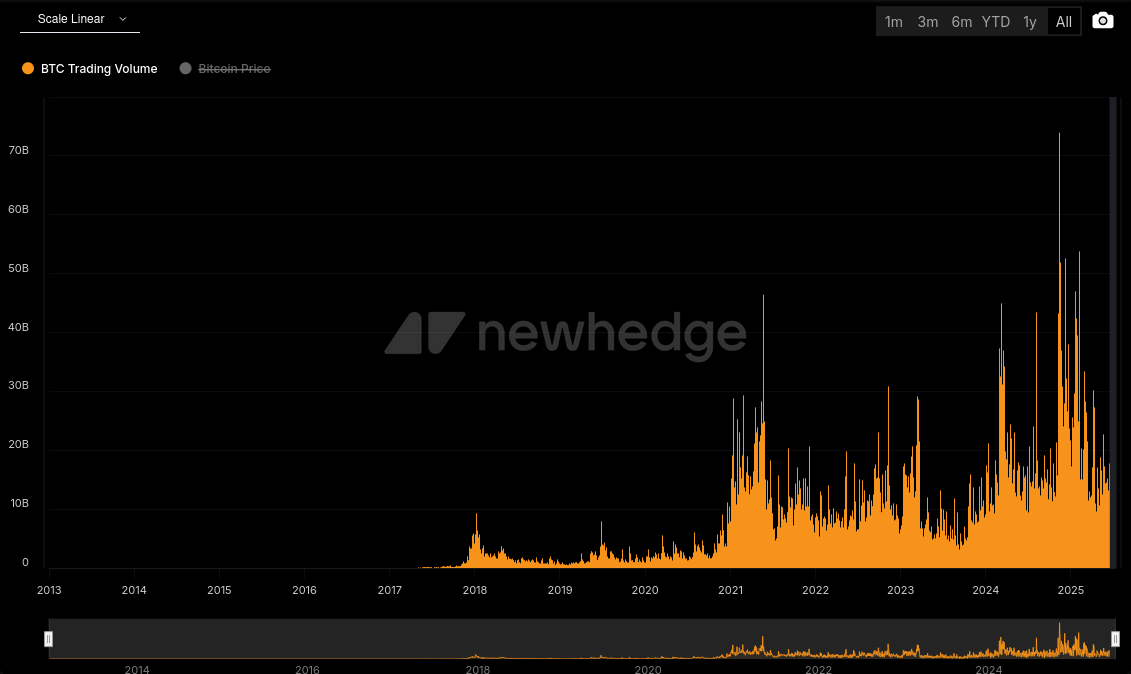Click the 2017 x-axis label

coord(390,590)
